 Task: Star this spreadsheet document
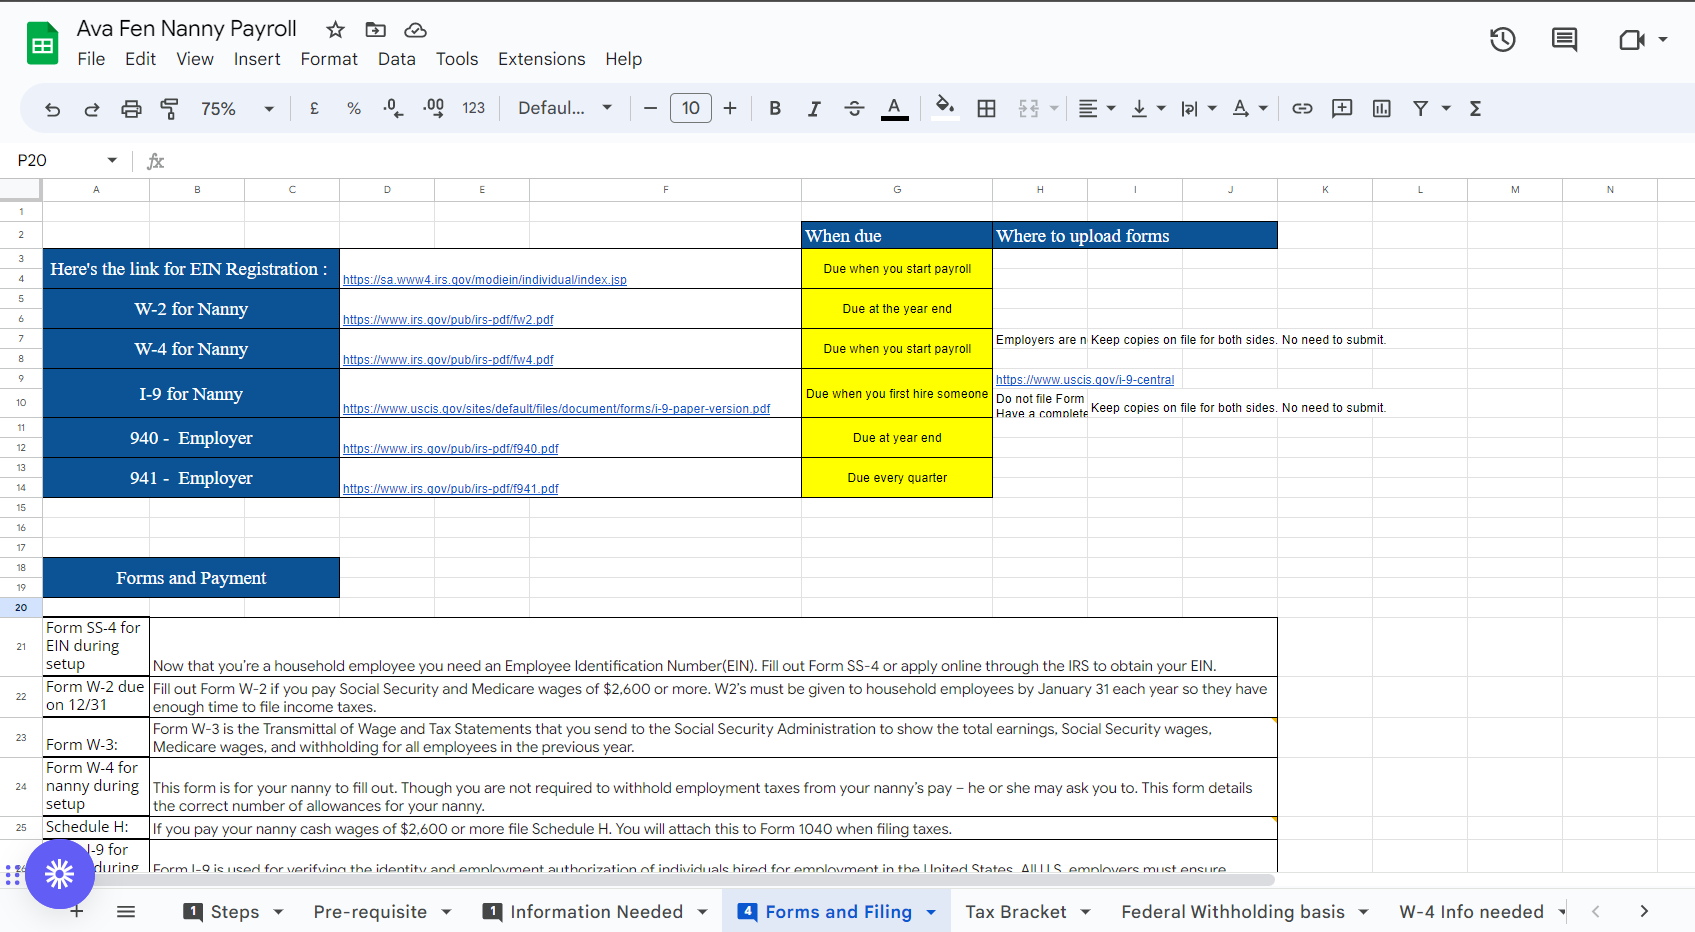[x=336, y=30]
